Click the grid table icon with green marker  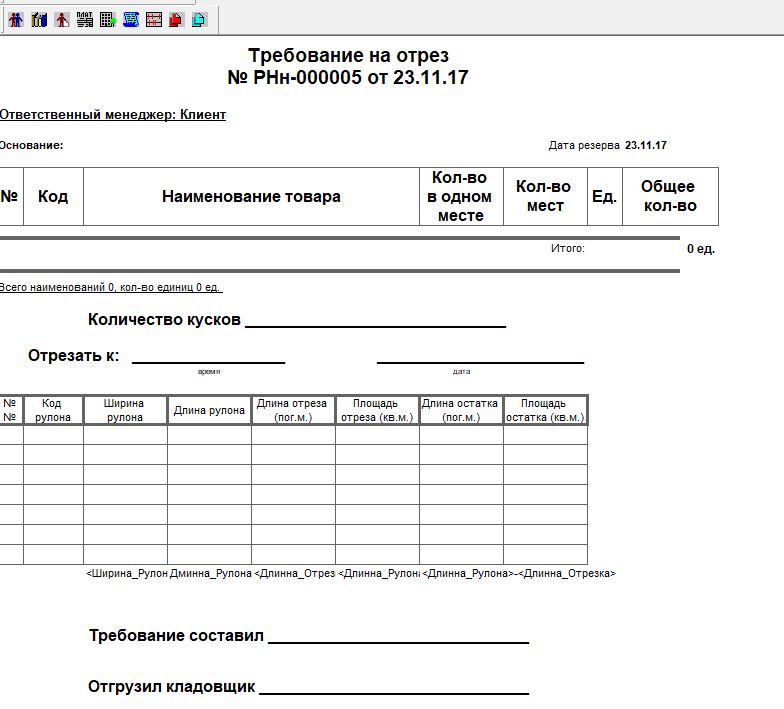click(108, 19)
